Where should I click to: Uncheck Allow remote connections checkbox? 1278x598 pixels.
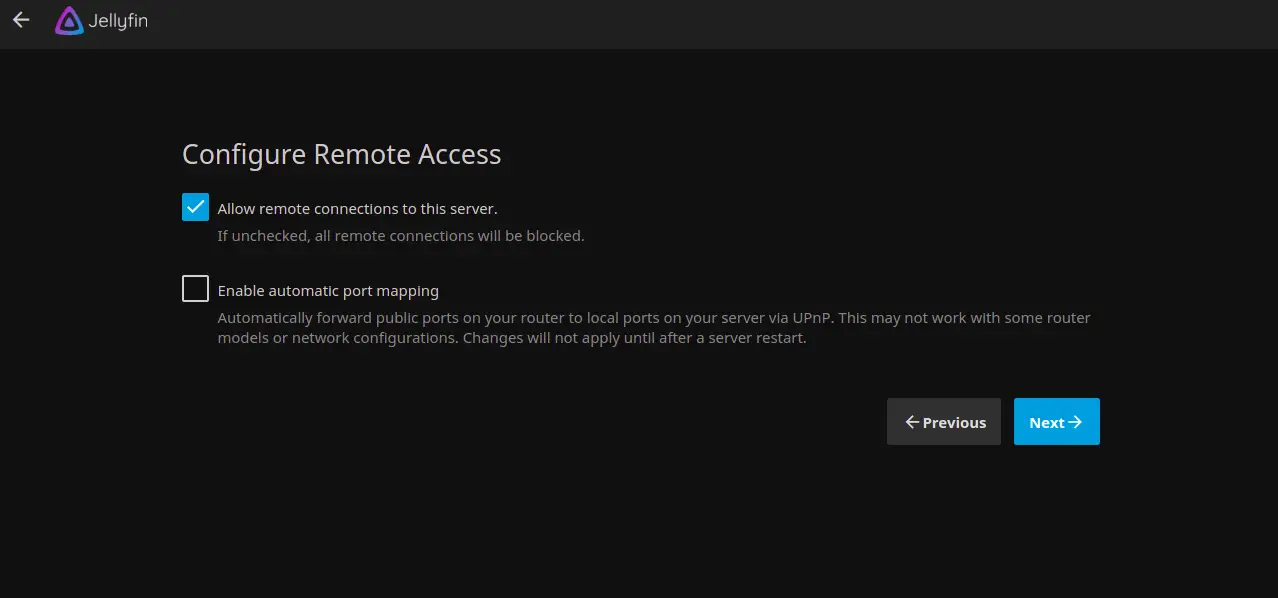[x=195, y=207]
